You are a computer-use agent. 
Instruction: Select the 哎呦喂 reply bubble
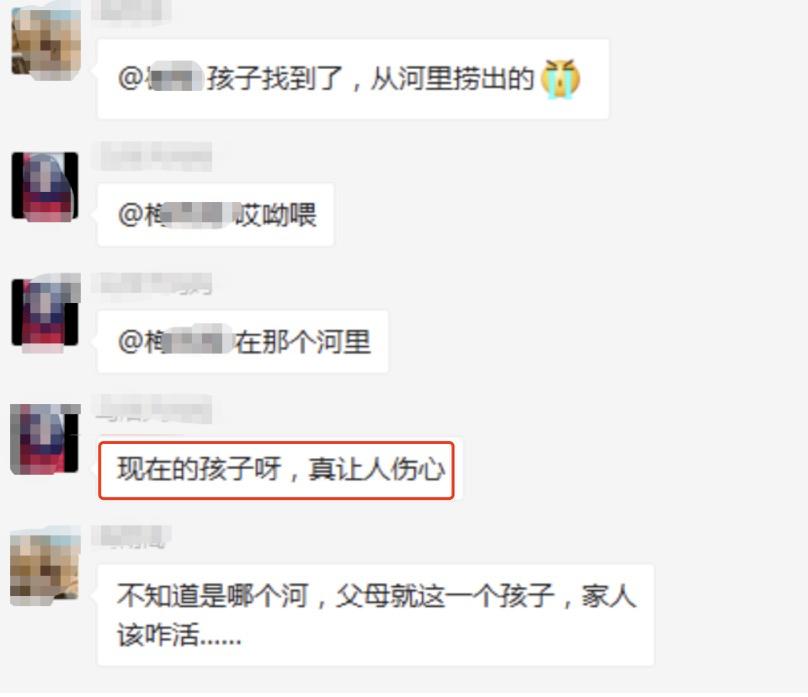click(215, 215)
